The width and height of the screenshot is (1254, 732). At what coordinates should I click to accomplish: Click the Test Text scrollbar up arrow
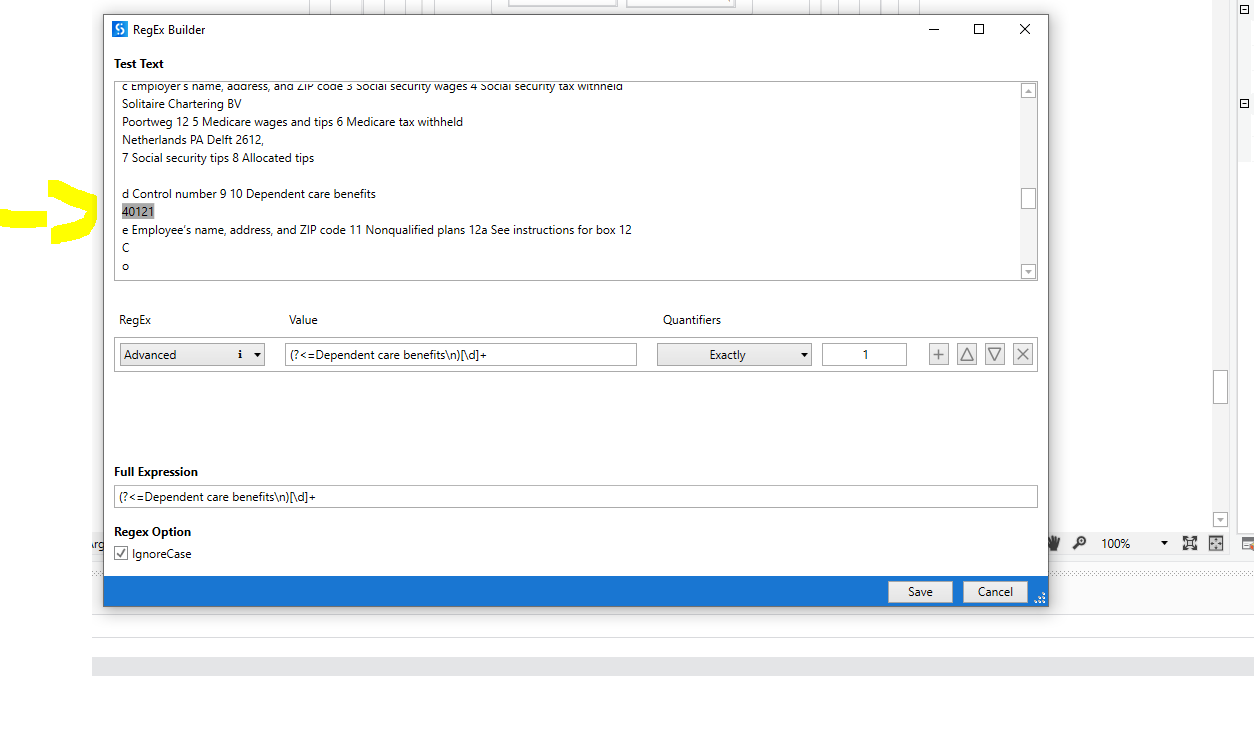1028,90
